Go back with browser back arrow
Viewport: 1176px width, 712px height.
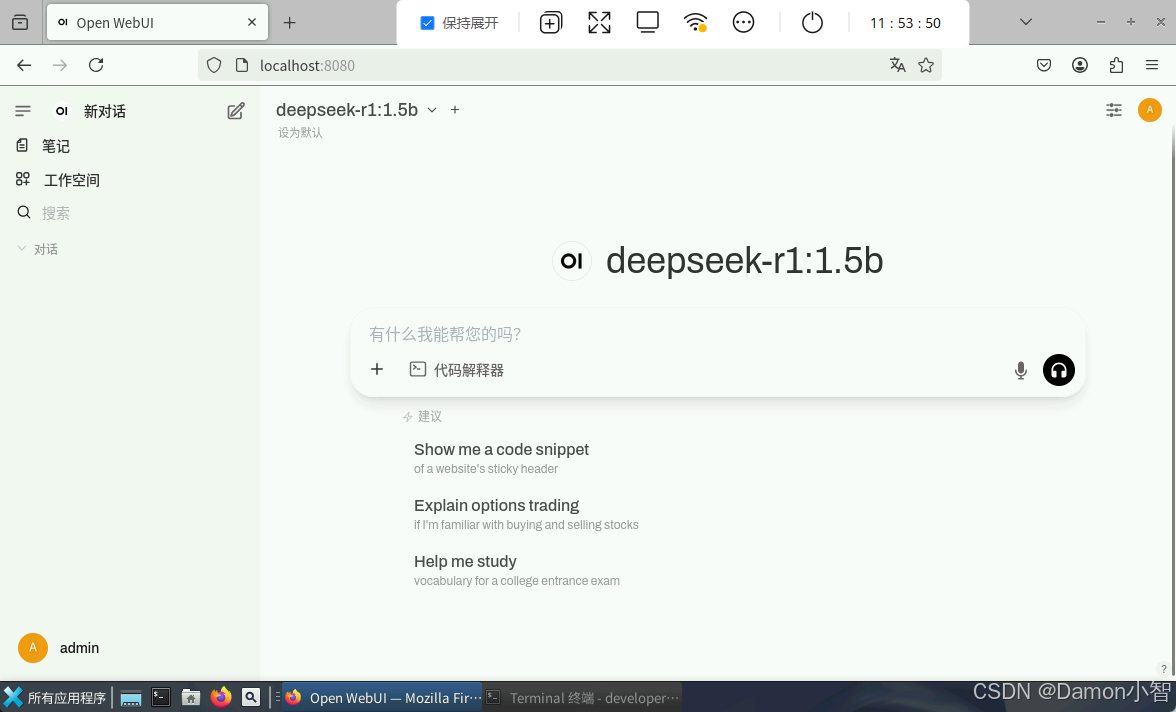coord(24,65)
